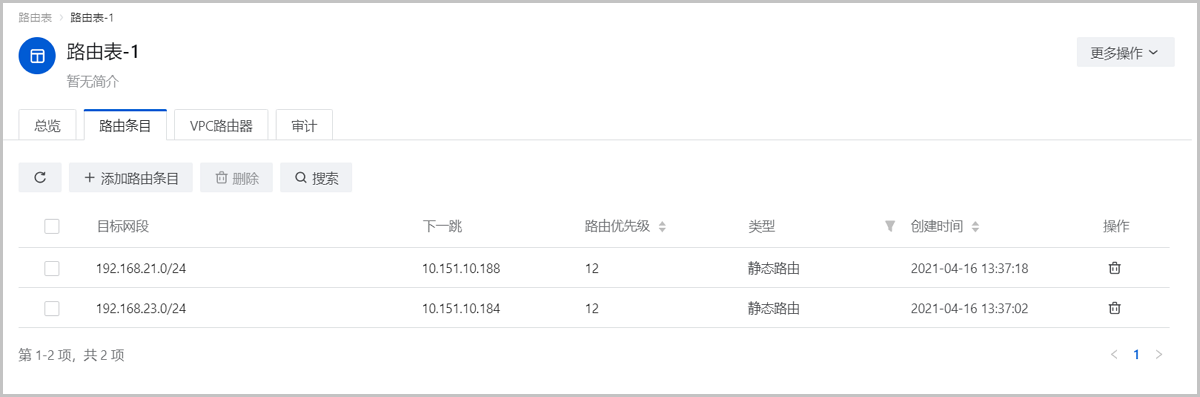1200x397 pixels.
Task: Go to next page arrow
Action: click(x=1159, y=354)
